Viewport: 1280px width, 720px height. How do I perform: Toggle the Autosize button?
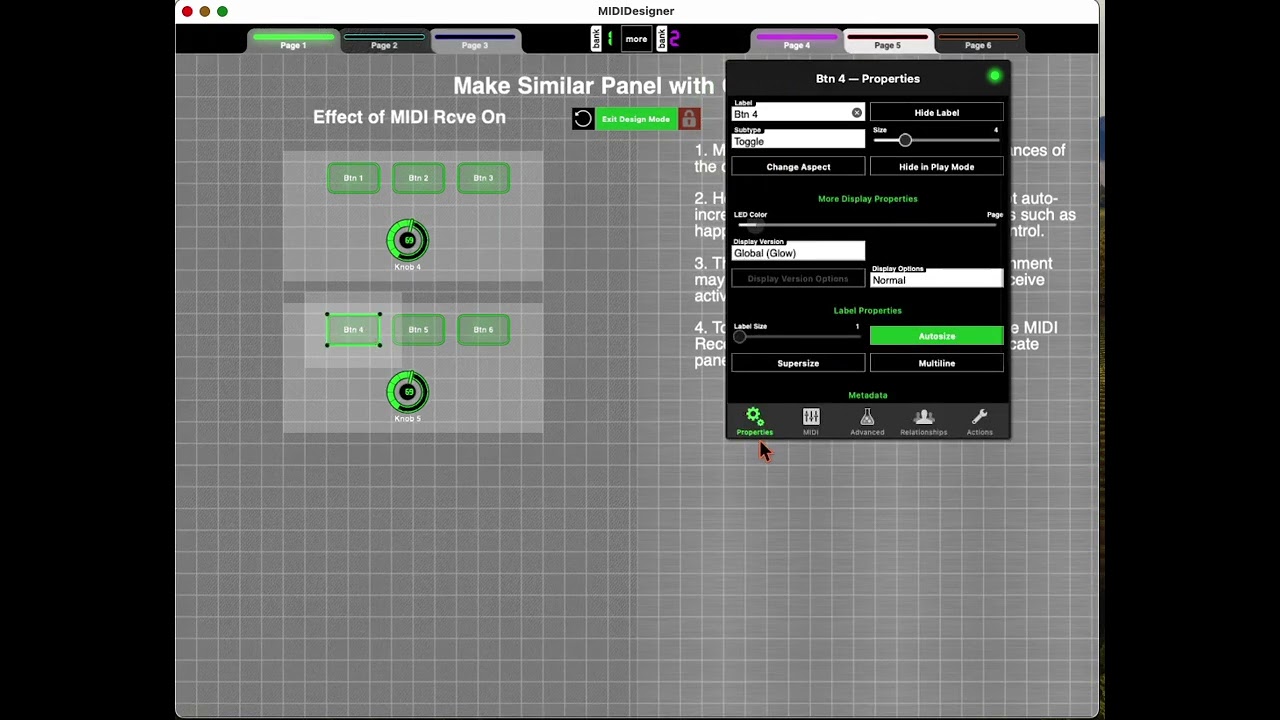click(937, 336)
